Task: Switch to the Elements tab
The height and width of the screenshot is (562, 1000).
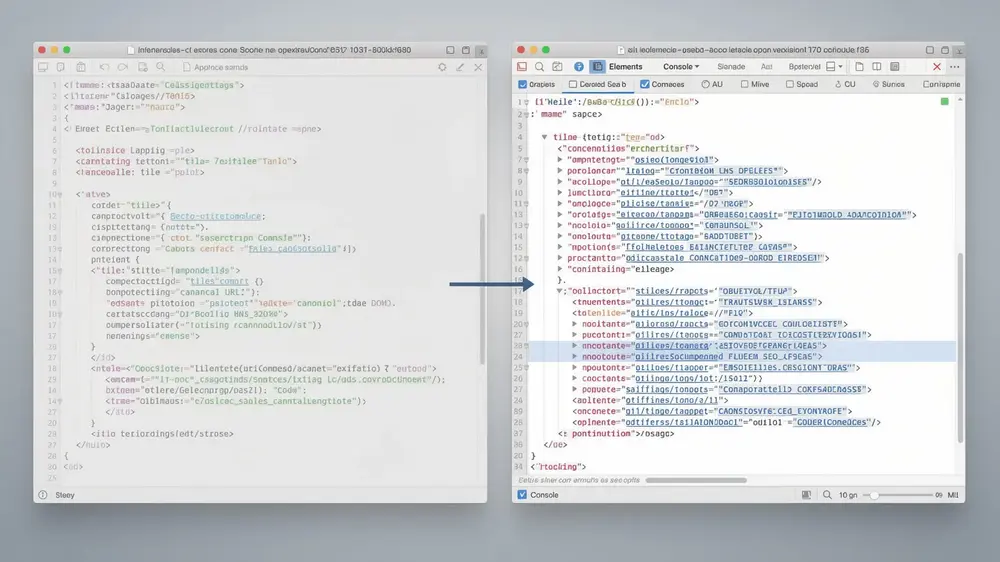Action: (625, 66)
